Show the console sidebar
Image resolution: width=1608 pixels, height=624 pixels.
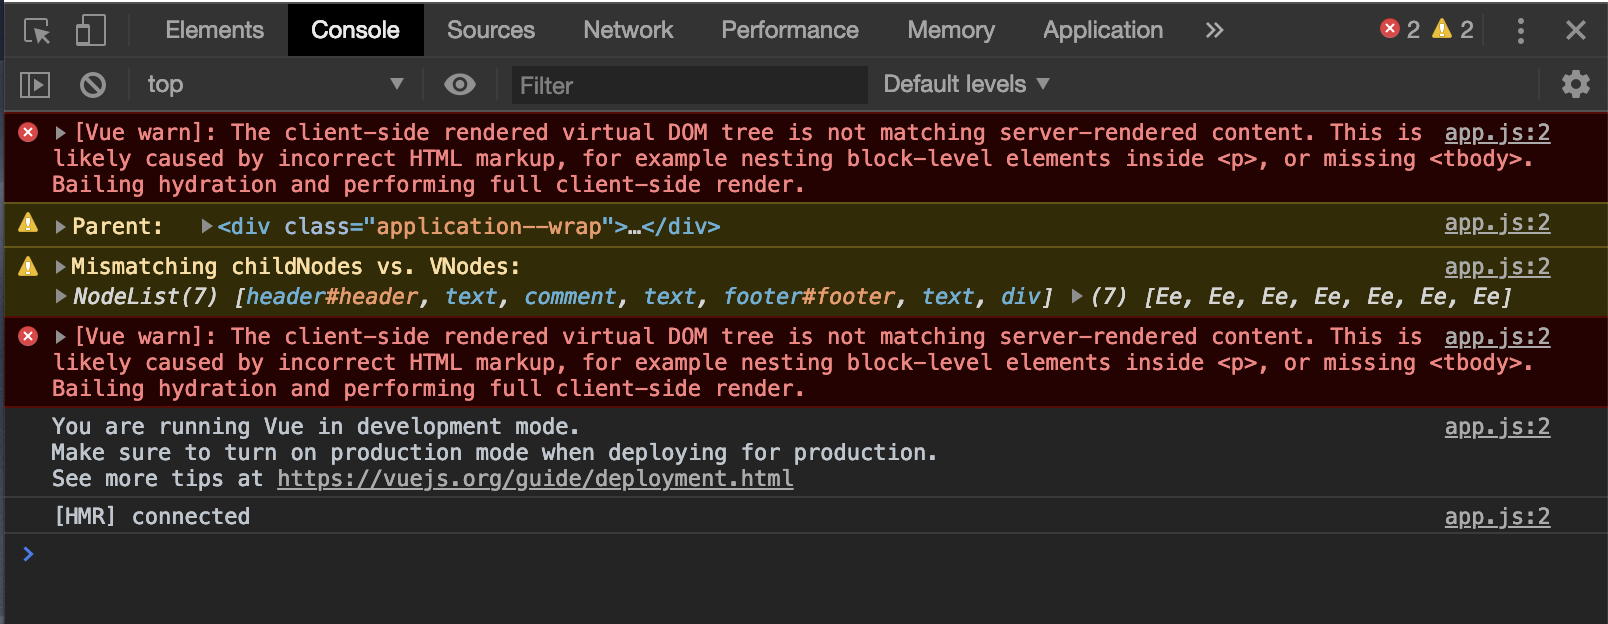(35, 85)
